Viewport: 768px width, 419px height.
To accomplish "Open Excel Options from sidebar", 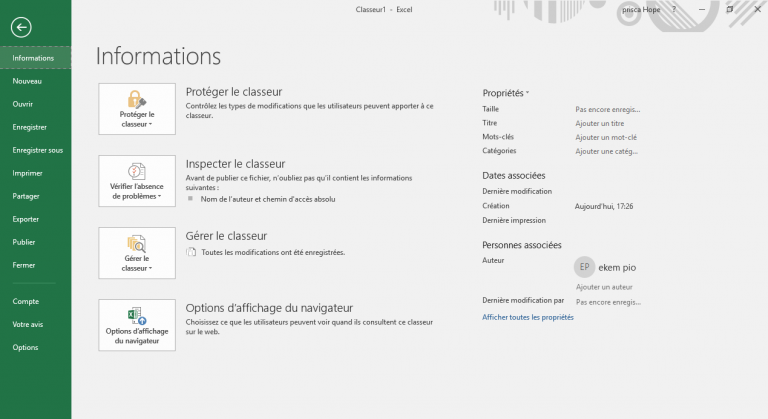I will pyautogui.click(x=25, y=347).
